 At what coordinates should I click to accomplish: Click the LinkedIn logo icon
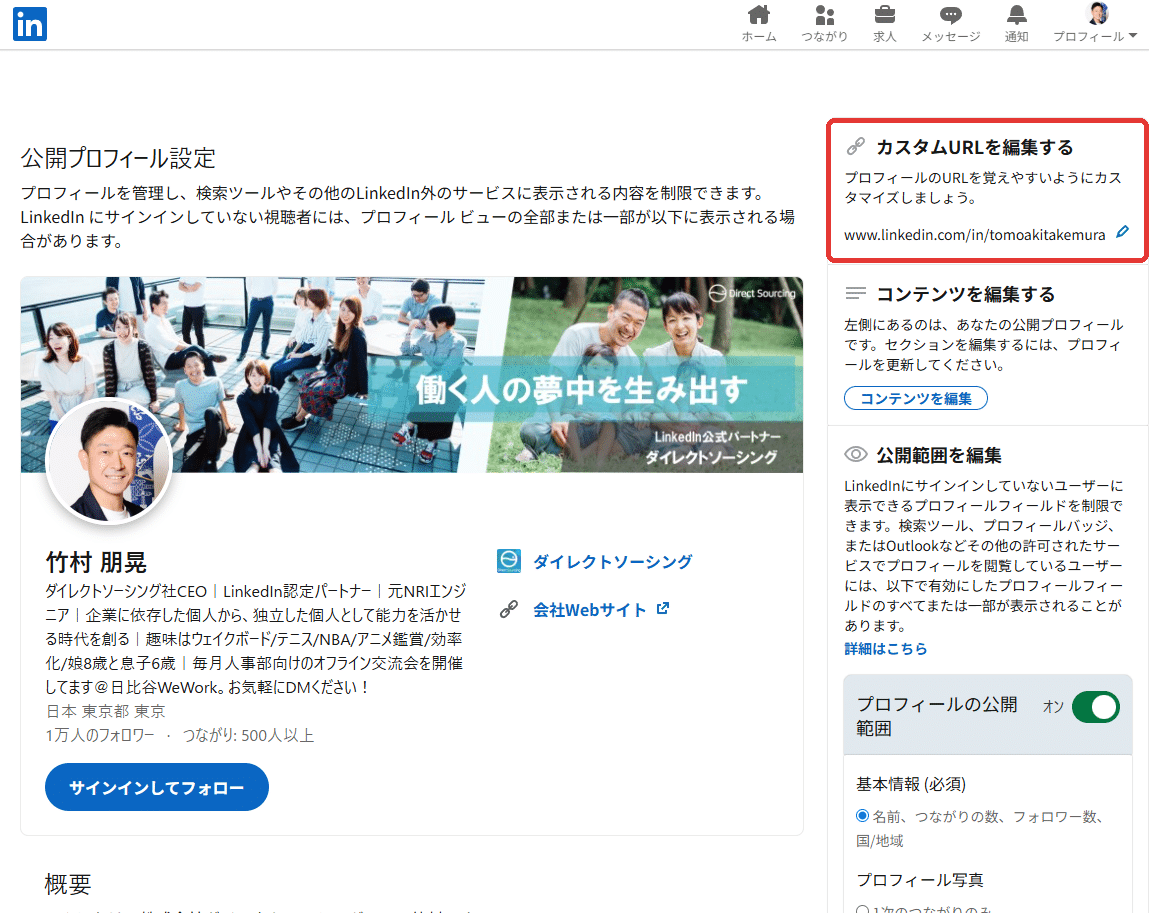click(x=30, y=24)
